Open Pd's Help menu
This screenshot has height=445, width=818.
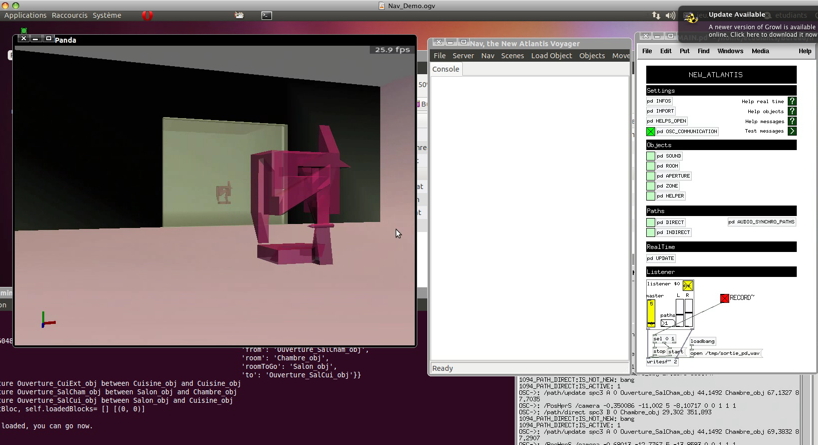click(804, 51)
